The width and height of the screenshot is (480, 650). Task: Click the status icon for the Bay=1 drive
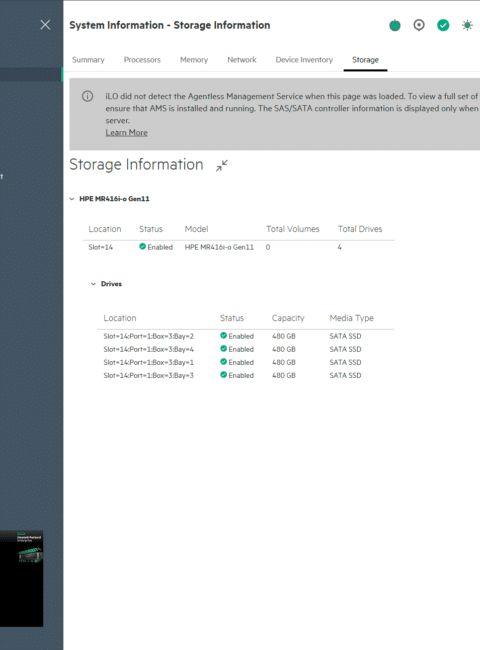pos(223,361)
